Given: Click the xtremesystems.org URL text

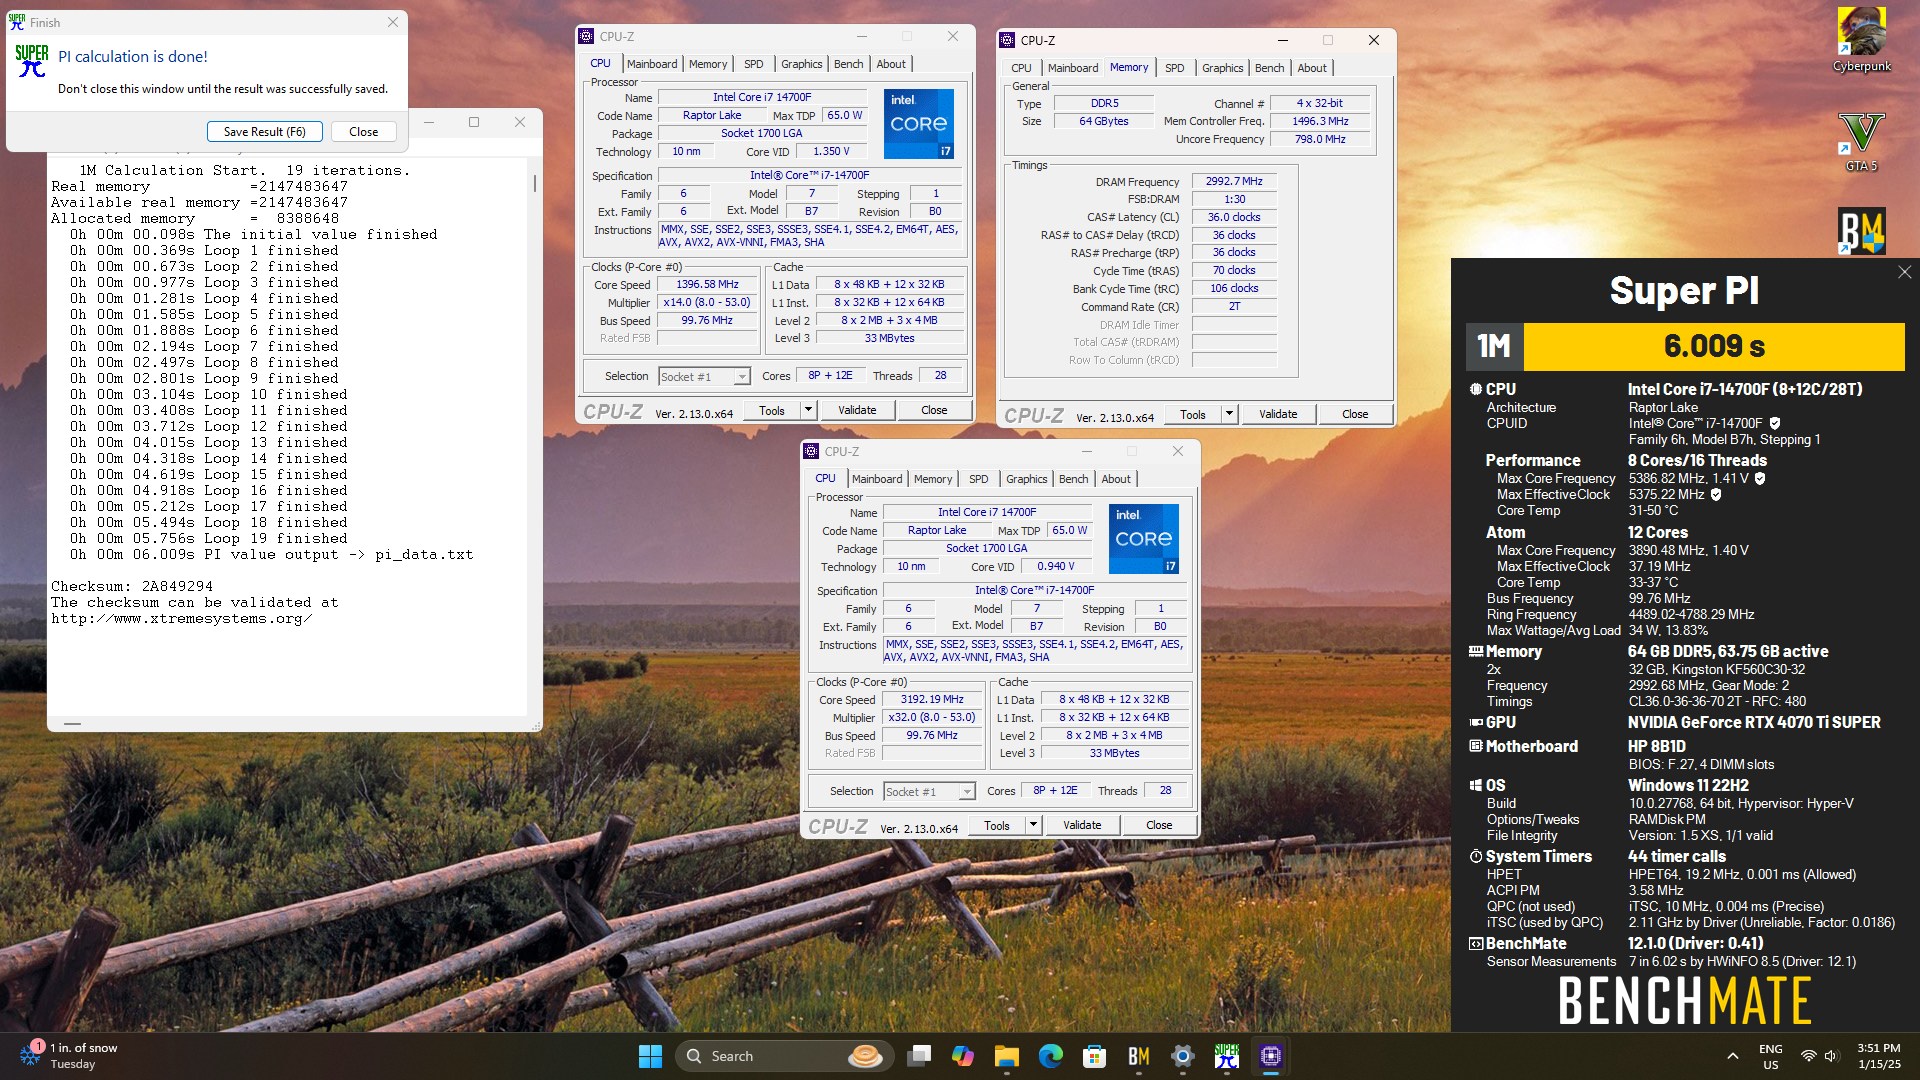Looking at the screenshot, I should pos(181,618).
